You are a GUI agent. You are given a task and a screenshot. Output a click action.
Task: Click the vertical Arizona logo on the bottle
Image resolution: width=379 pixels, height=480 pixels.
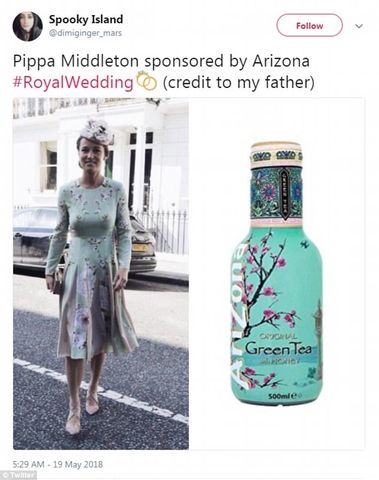tap(239, 315)
